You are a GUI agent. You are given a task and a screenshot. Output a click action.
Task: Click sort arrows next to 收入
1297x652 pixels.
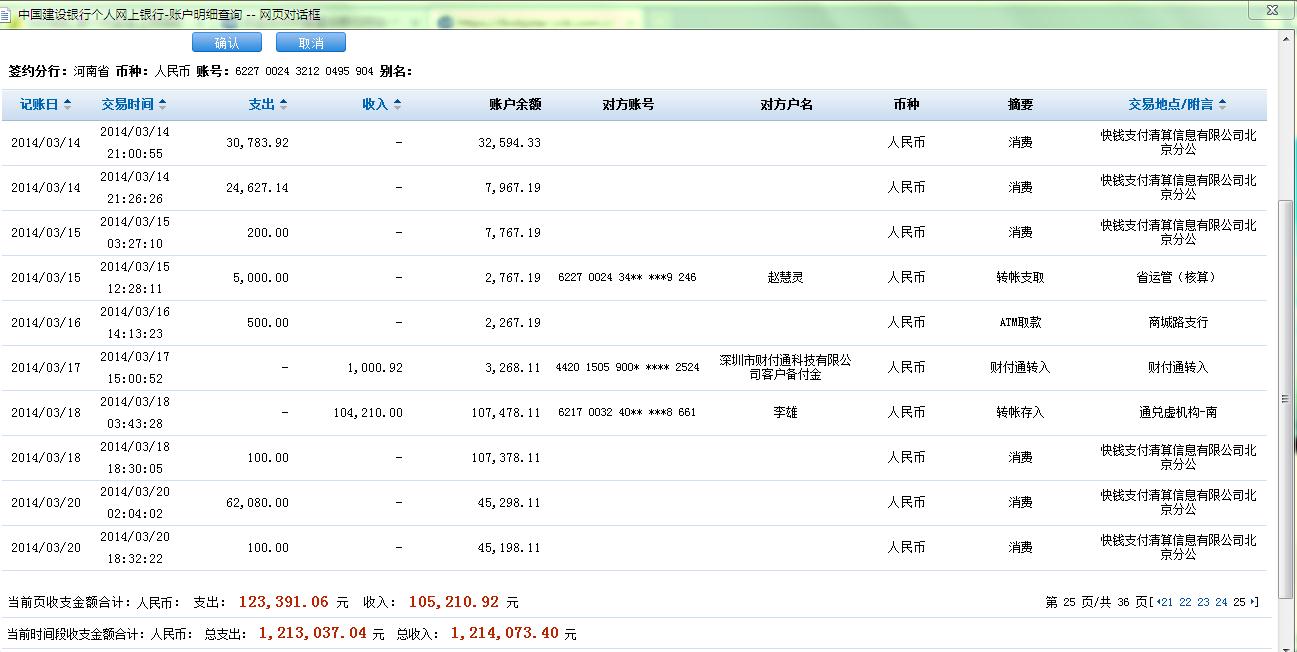(397, 105)
